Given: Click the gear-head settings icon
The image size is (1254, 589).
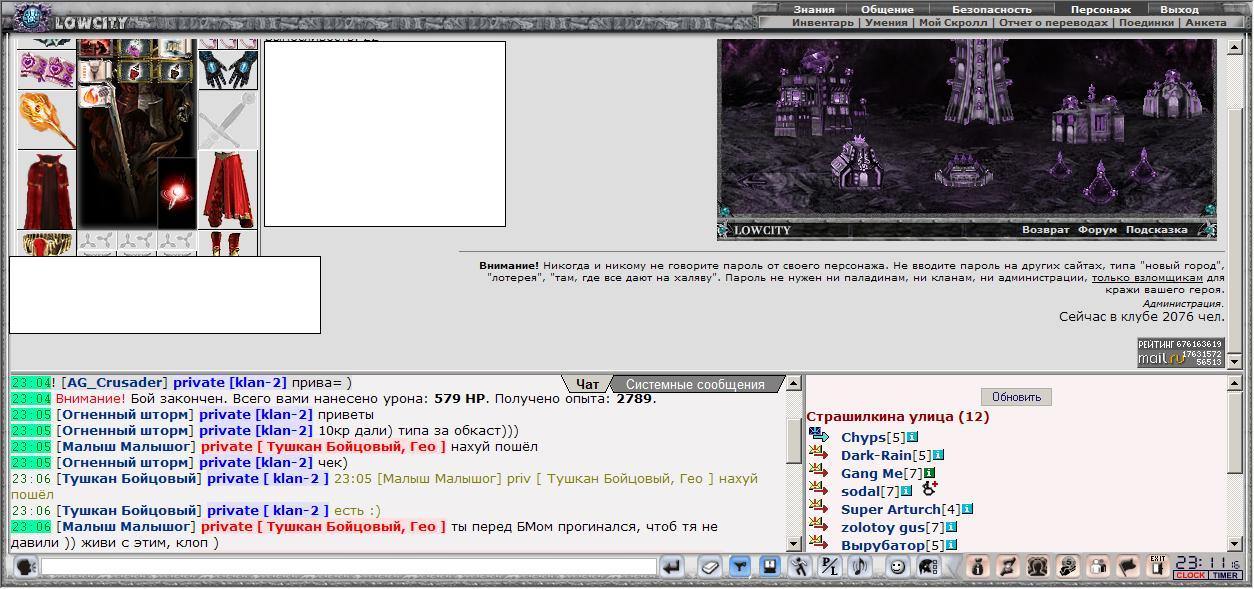Looking at the screenshot, I should (x=1068, y=567).
